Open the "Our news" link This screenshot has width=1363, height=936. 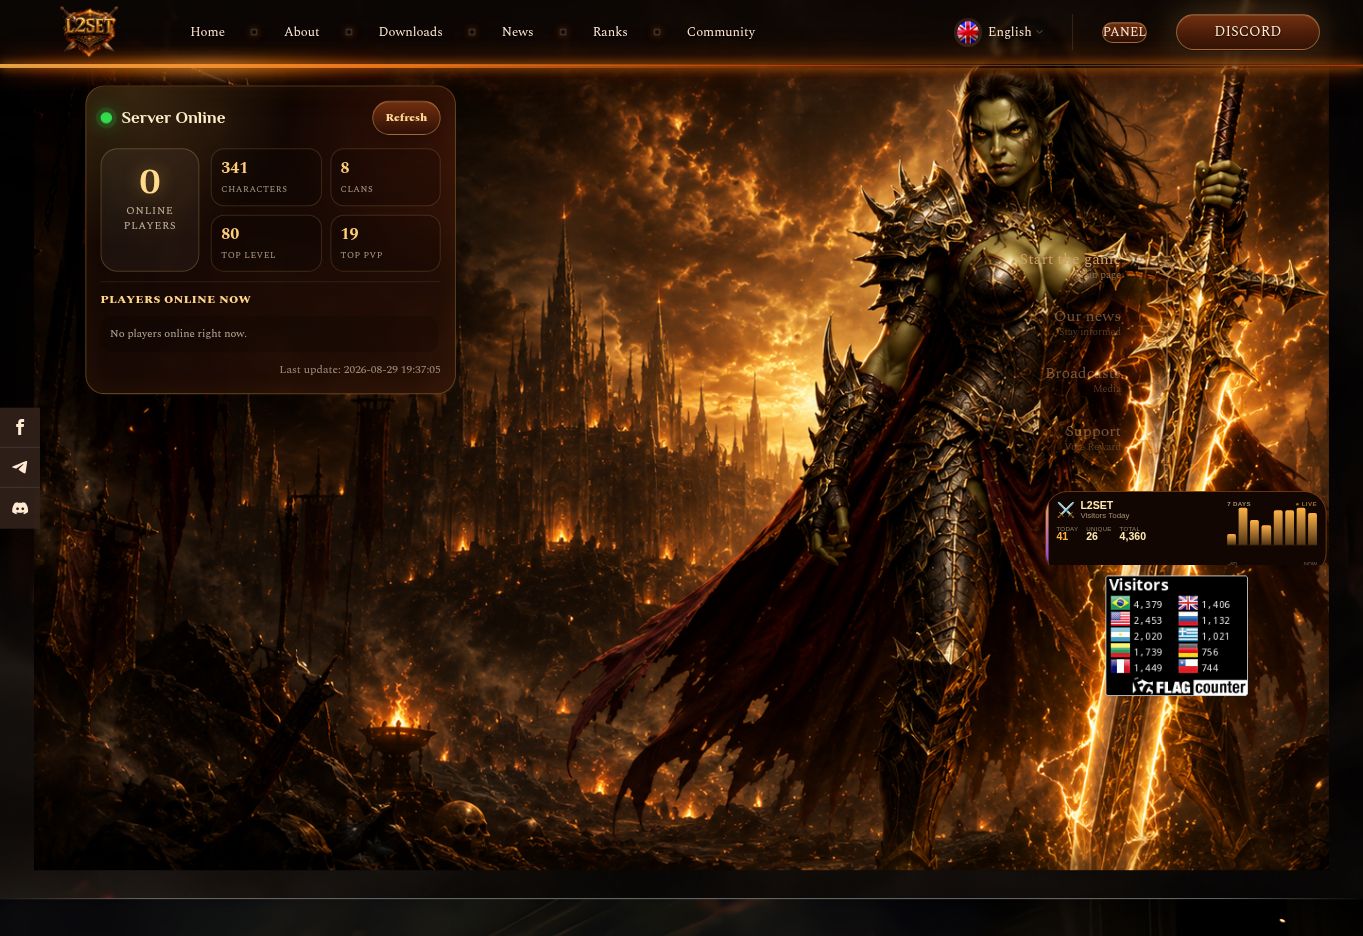(1088, 316)
